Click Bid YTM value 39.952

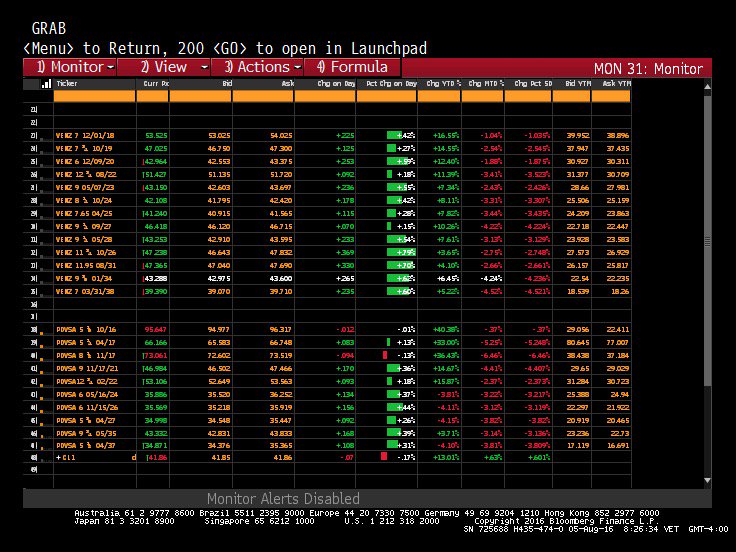tap(578, 136)
